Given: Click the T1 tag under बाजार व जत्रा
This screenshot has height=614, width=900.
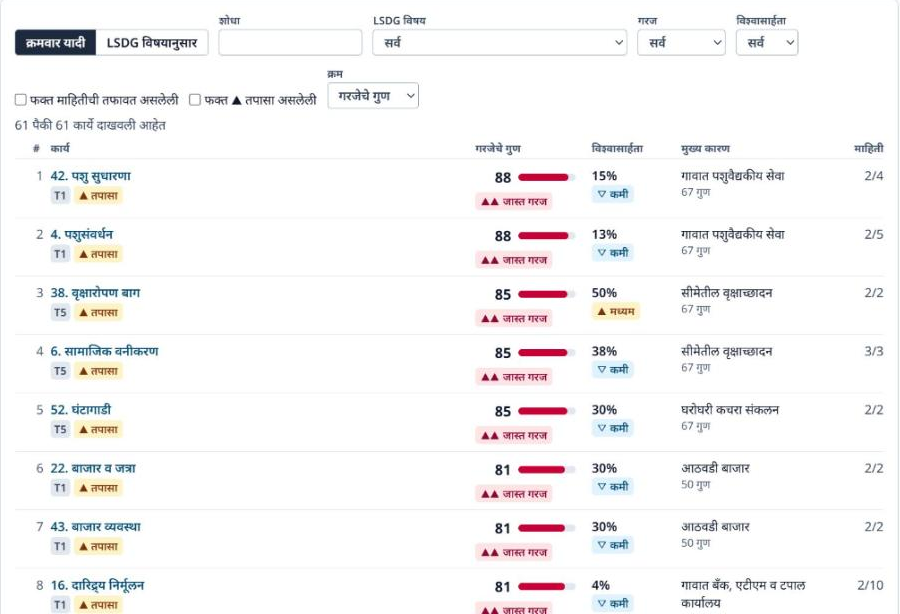Looking at the screenshot, I should click(x=60, y=488).
